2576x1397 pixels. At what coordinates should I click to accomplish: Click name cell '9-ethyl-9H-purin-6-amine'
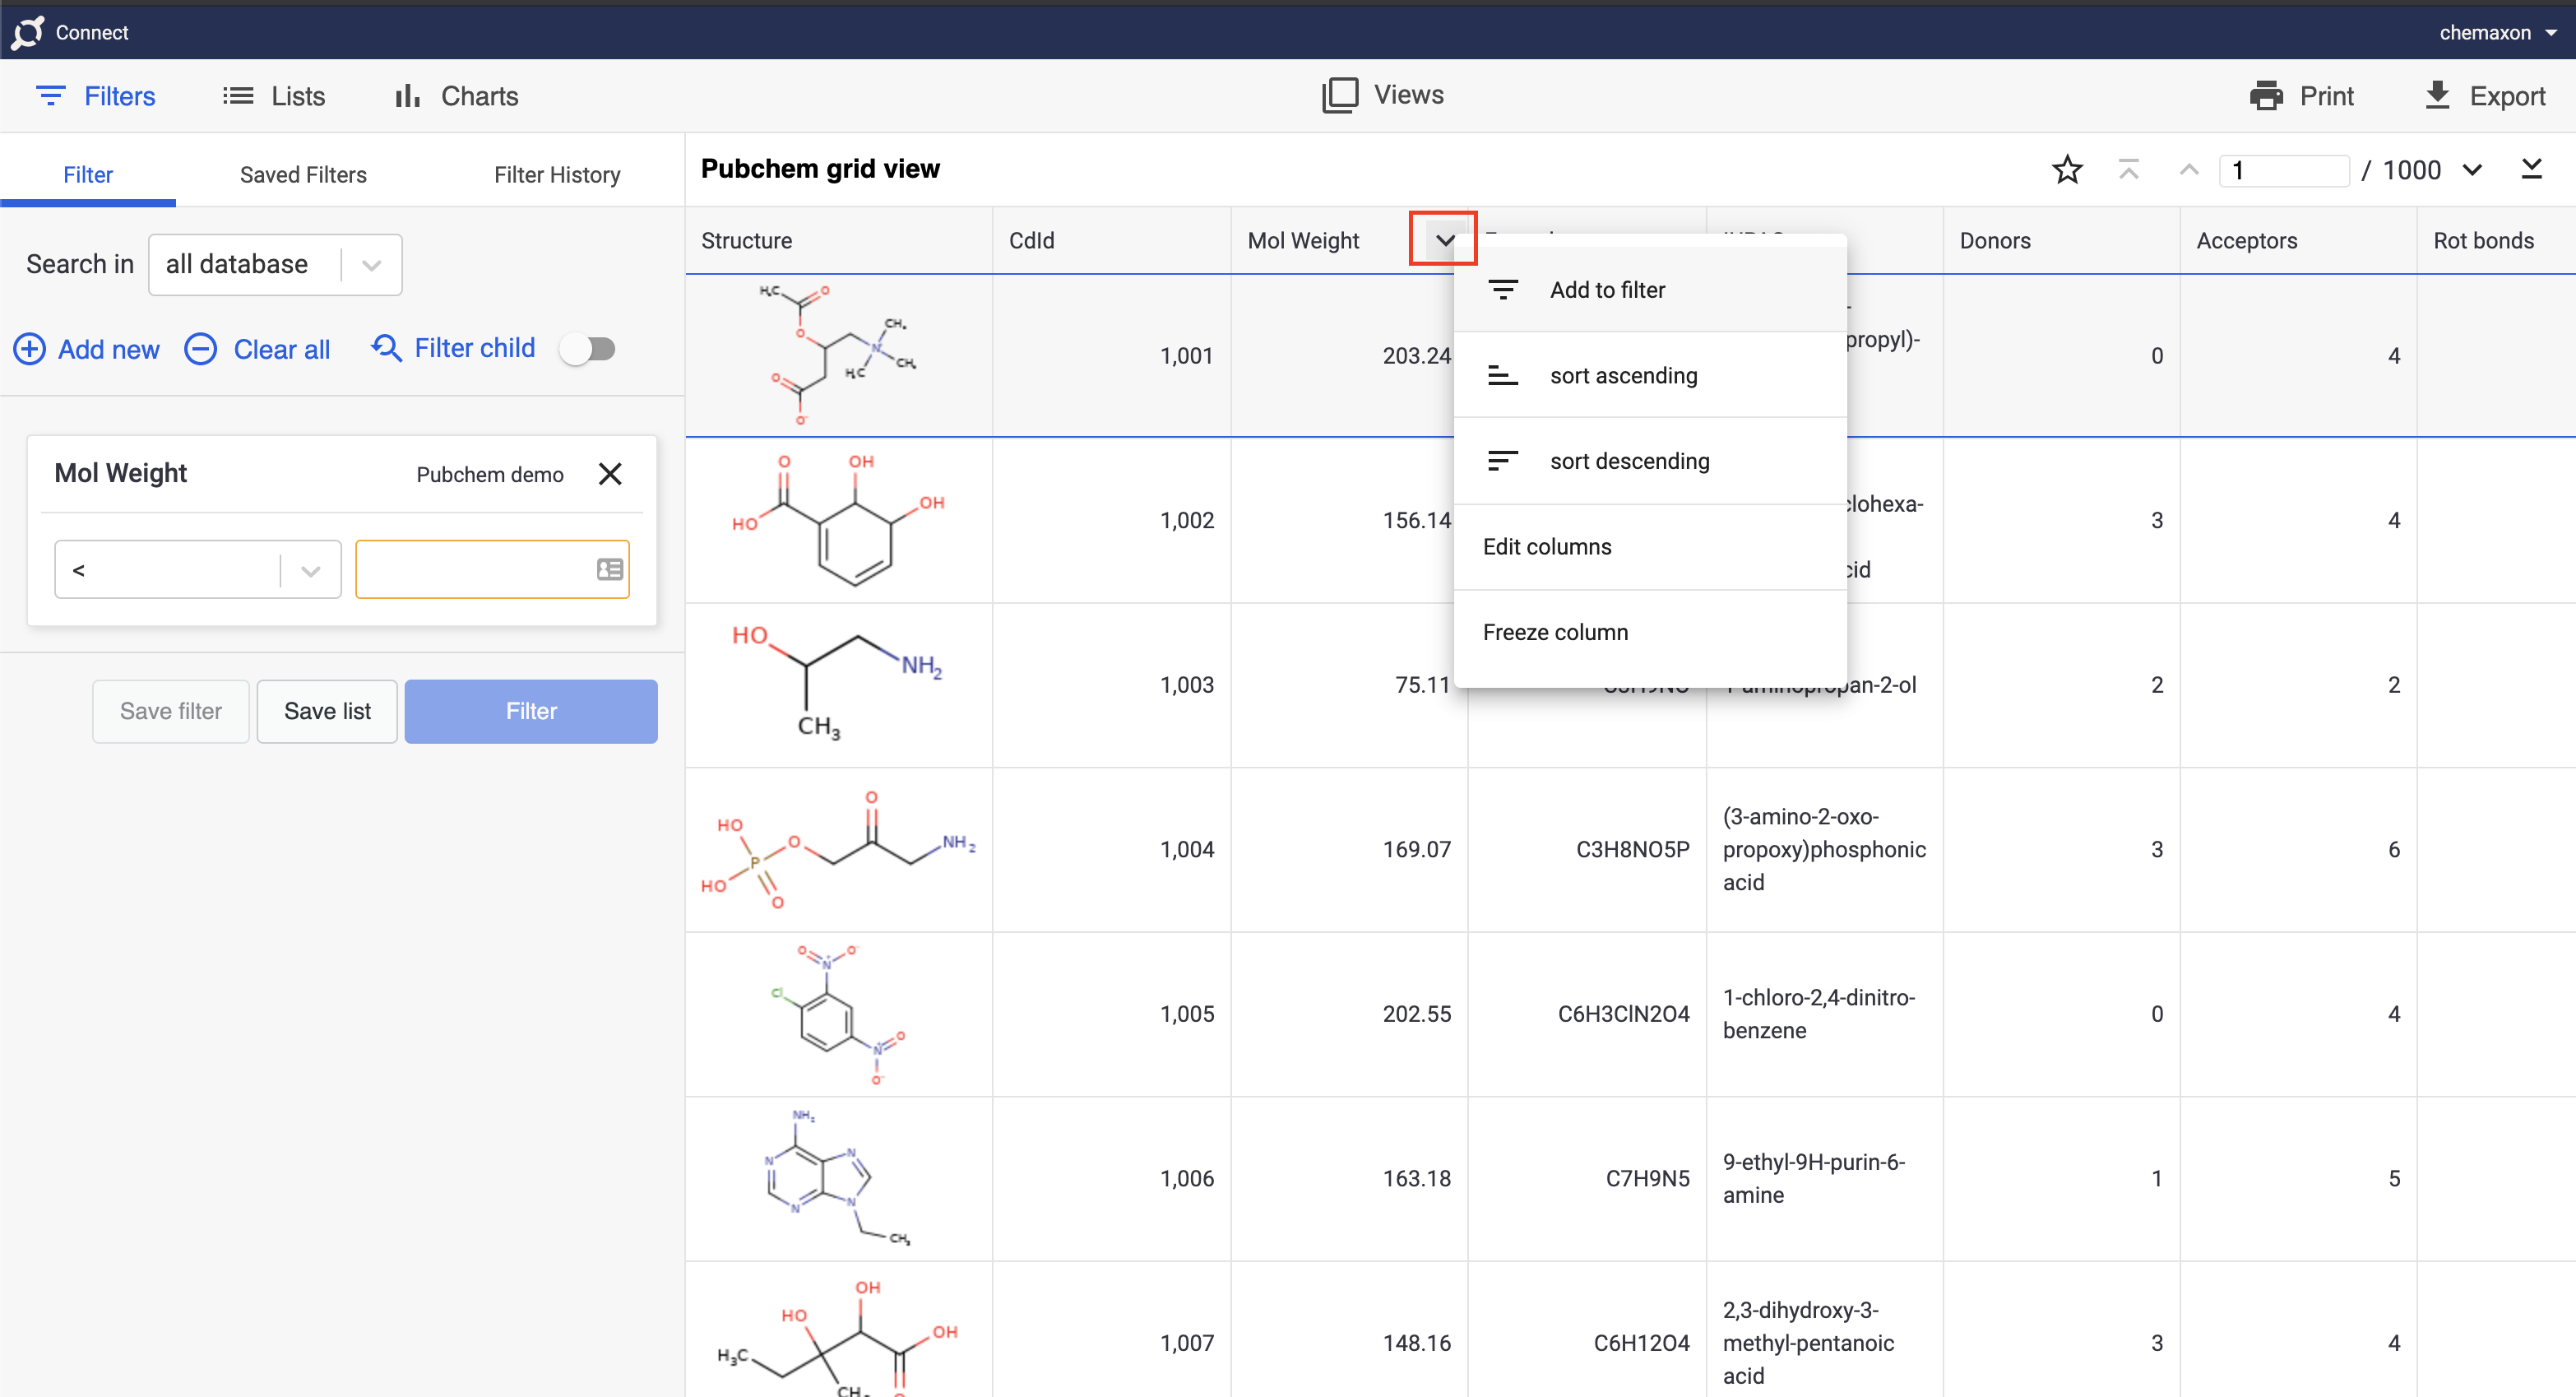tap(1825, 1178)
